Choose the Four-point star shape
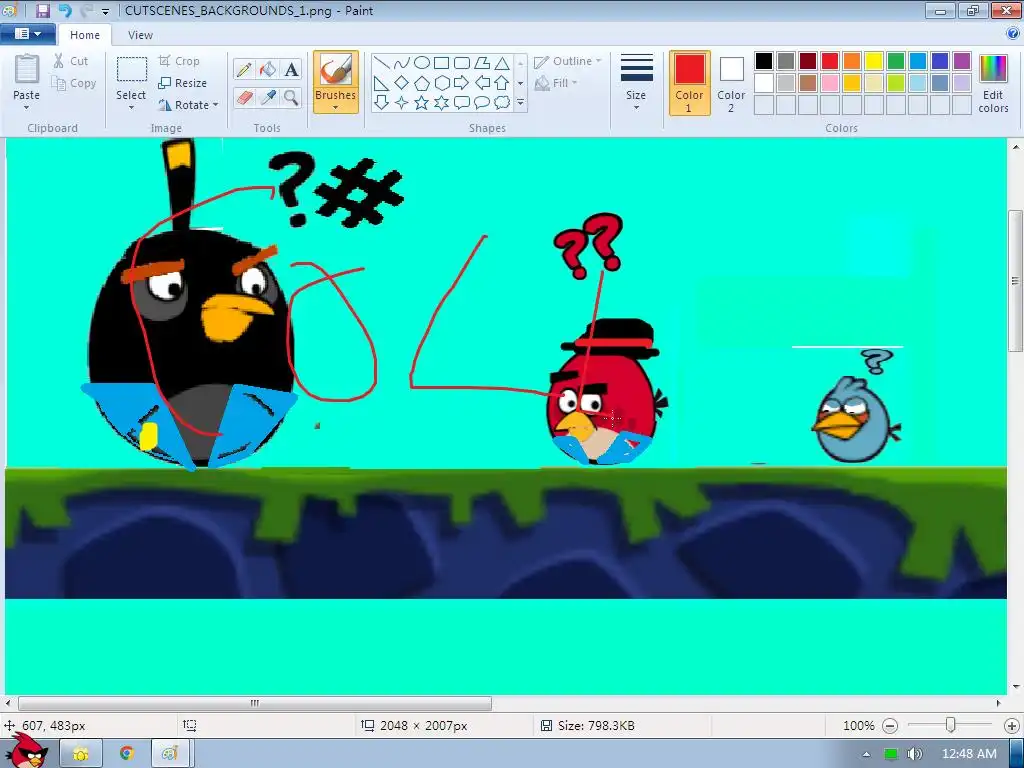The width and height of the screenshot is (1024, 768). (x=402, y=103)
